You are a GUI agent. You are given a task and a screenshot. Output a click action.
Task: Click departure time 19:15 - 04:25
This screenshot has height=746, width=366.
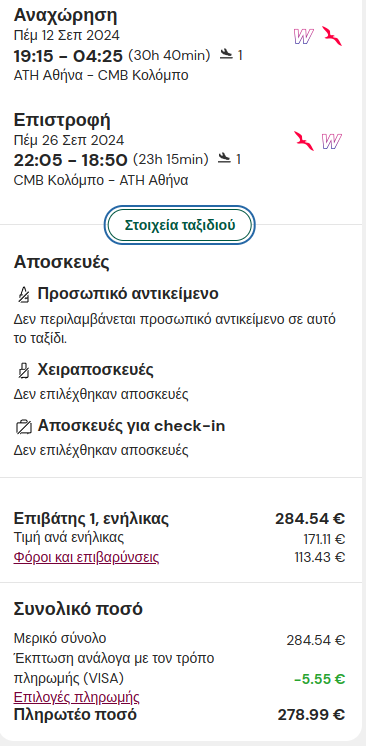coord(68,56)
